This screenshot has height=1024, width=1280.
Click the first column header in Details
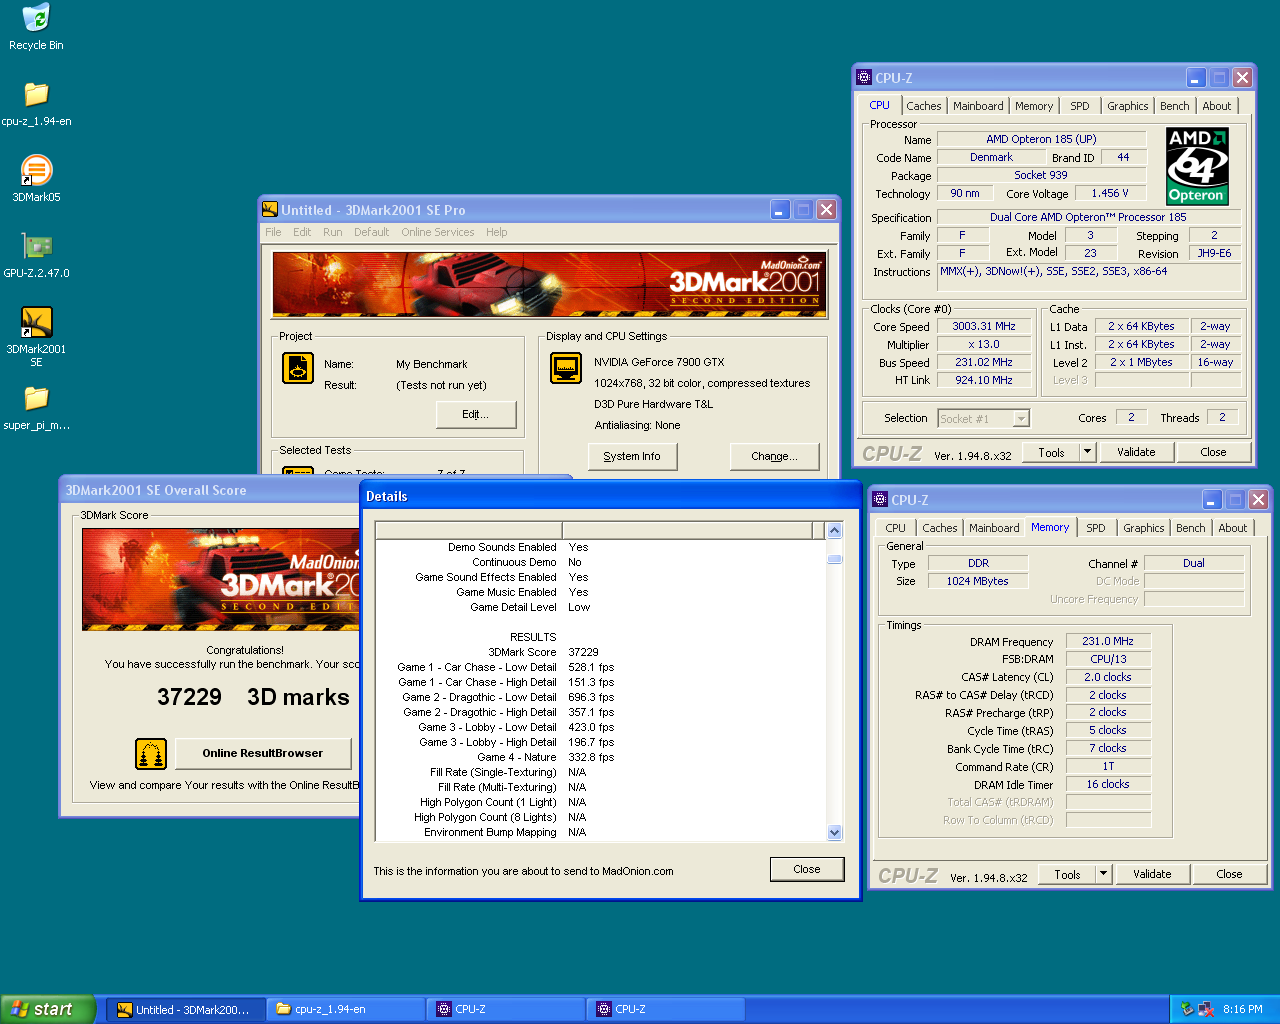[x=469, y=530]
